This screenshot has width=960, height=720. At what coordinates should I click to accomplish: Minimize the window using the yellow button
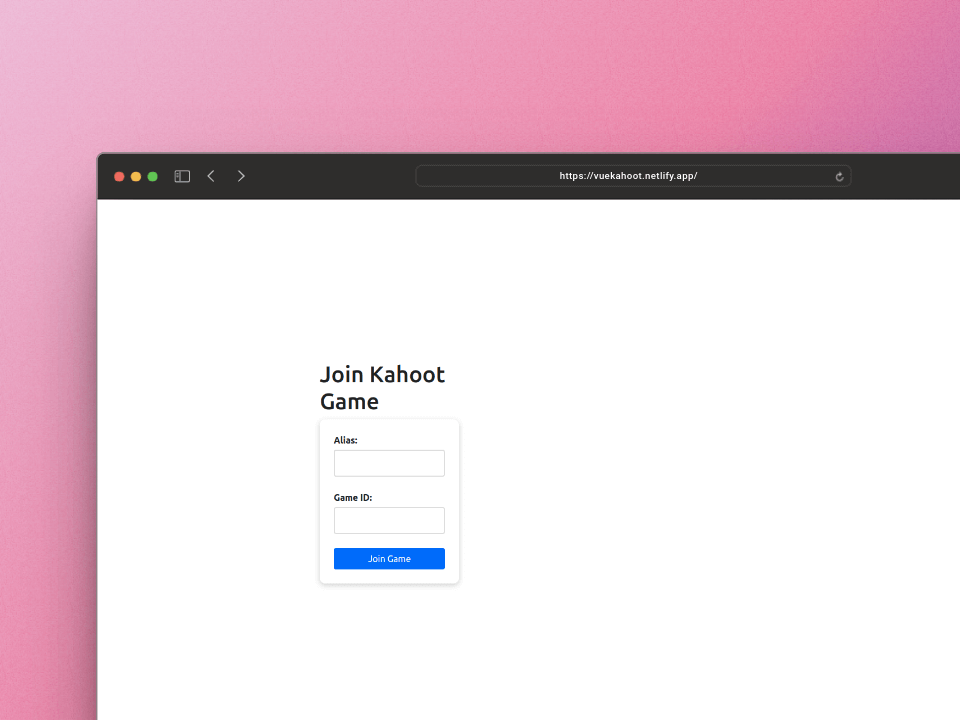(136, 177)
